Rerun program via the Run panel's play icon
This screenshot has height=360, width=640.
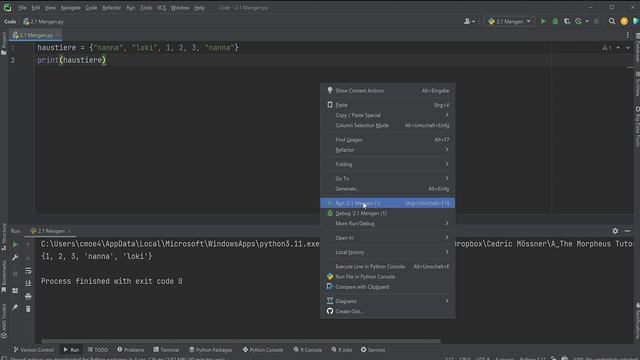(15, 244)
